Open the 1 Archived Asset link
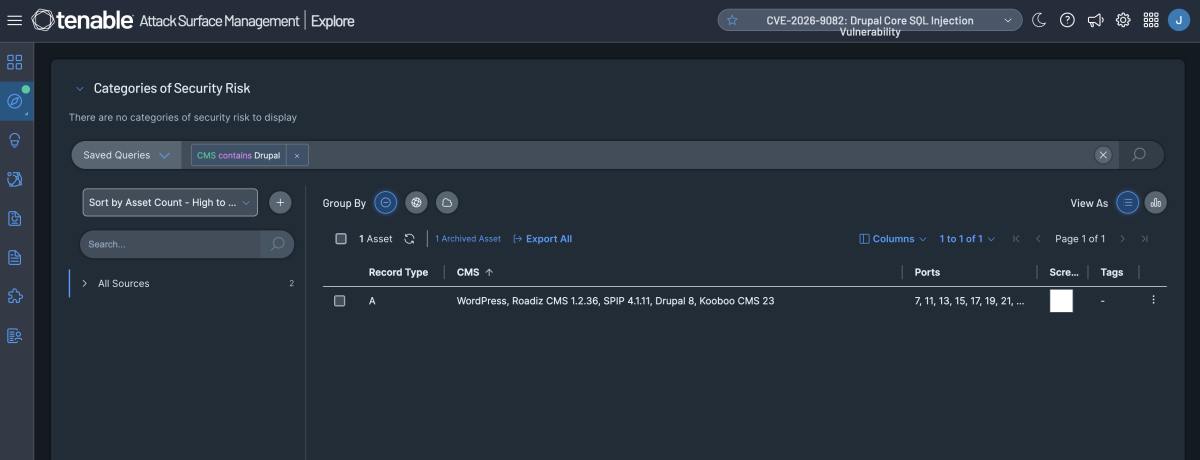 (x=468, y=239)
